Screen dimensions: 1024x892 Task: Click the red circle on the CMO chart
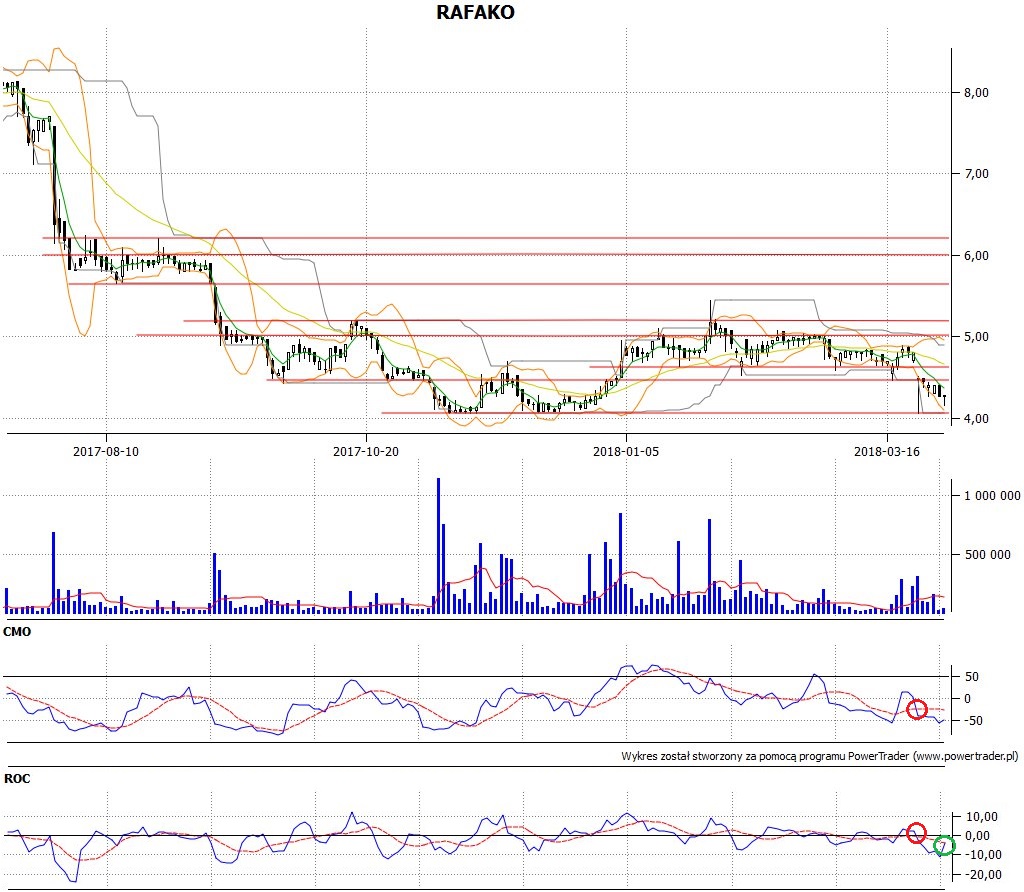click(x=917, y=709)
